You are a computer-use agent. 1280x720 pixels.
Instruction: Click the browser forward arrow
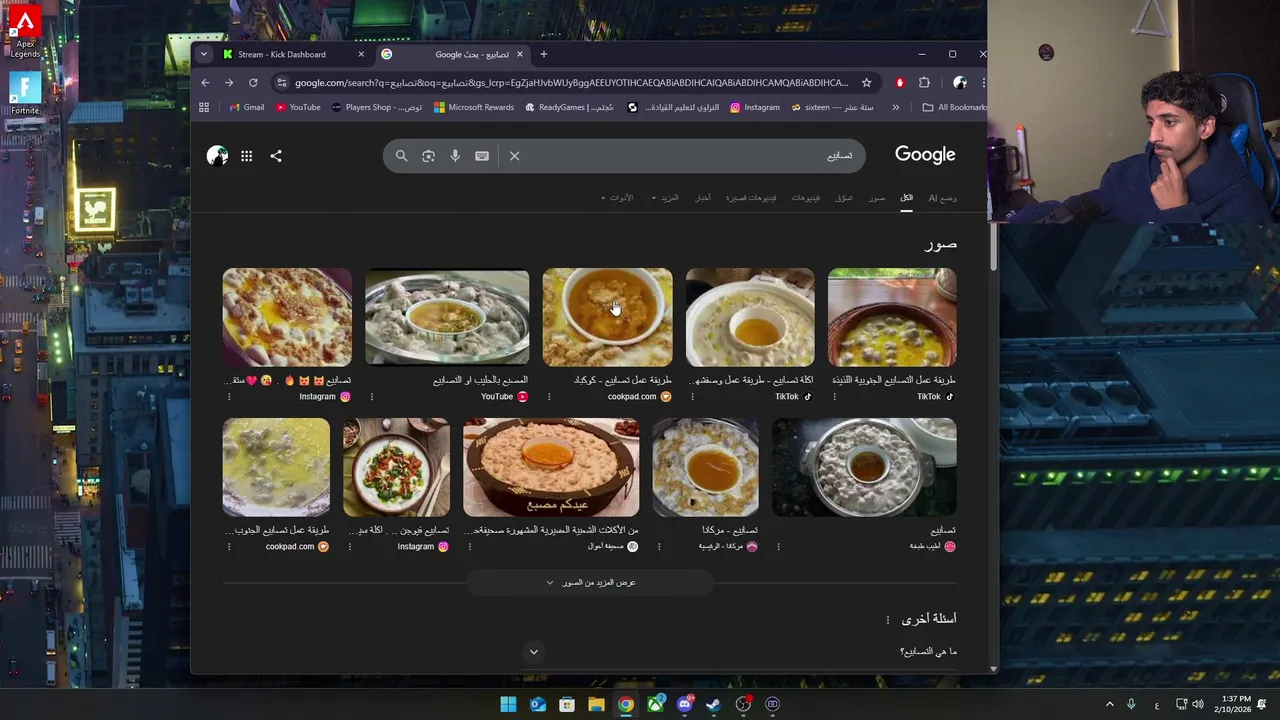tap(229, 83)
